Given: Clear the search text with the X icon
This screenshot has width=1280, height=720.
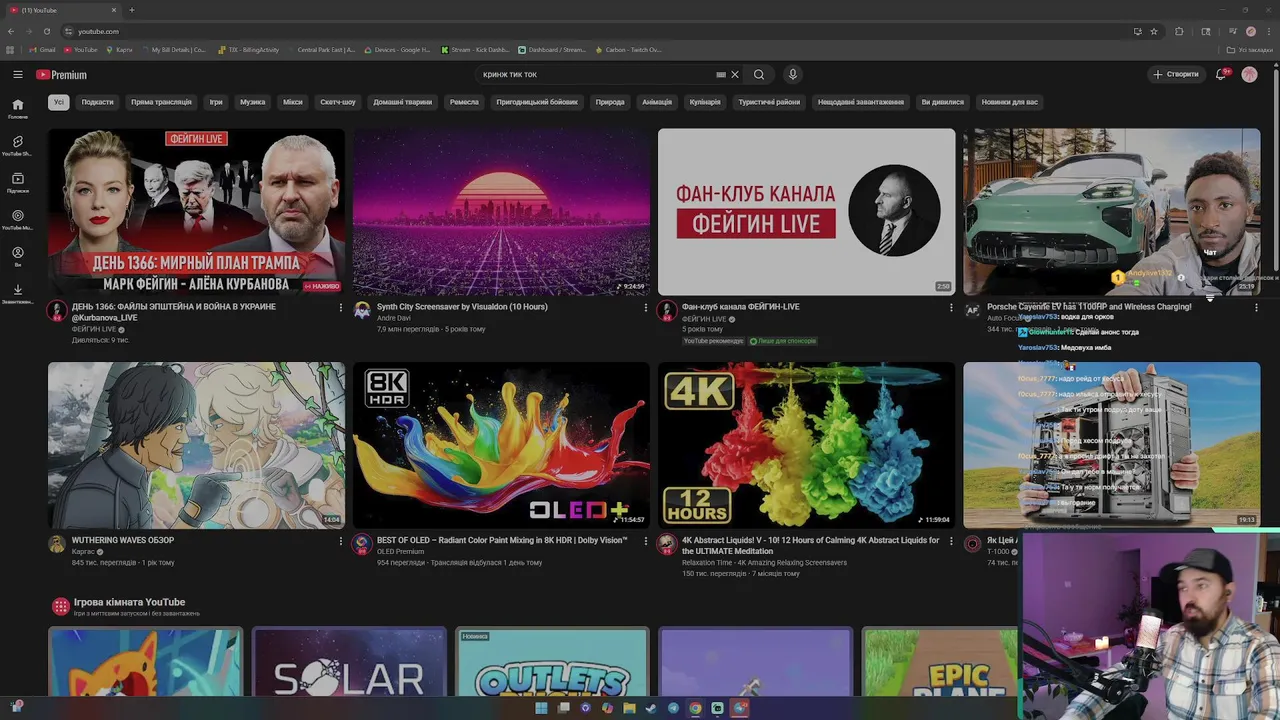Looking at the screenshot, I should pyautogui.click(x=735, y=74).
